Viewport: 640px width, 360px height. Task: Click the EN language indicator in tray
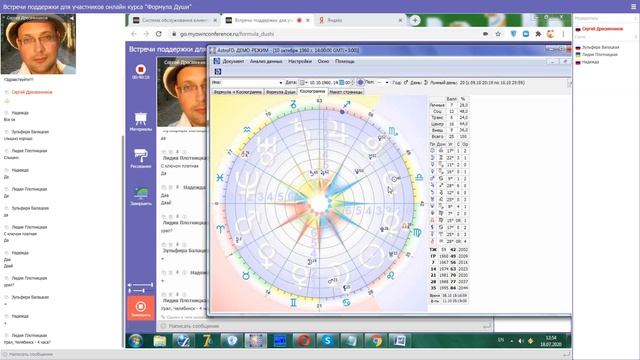(x=501, y=340)
